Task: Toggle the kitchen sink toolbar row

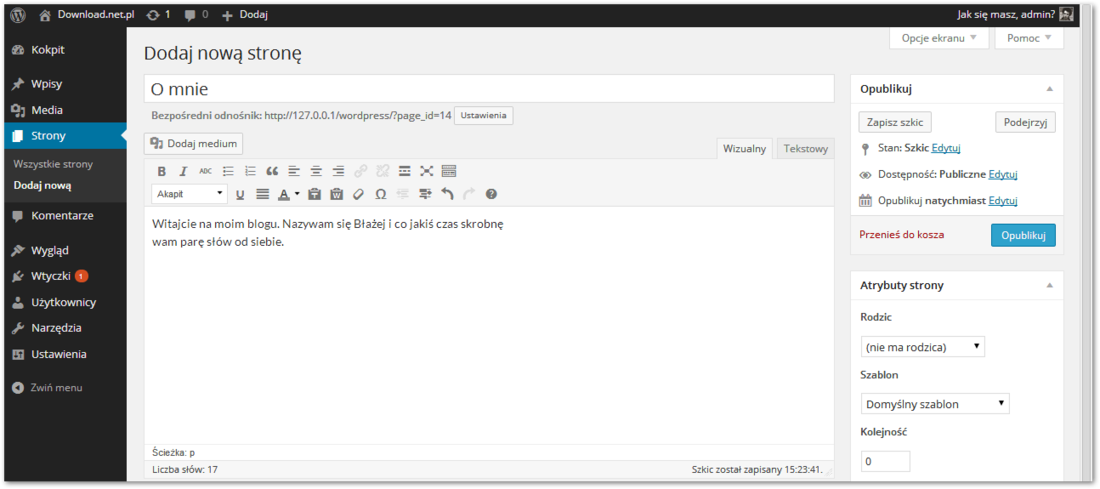Action: pyautogui.click(x=449, y=171)
